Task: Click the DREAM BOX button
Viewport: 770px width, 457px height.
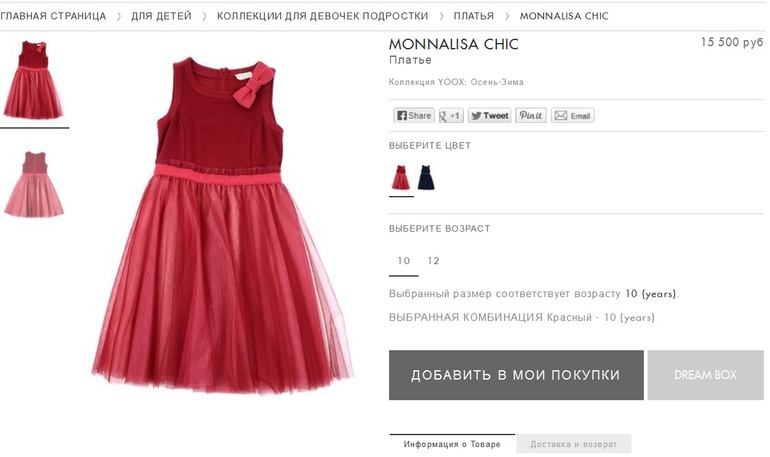Action: [705, 375]
